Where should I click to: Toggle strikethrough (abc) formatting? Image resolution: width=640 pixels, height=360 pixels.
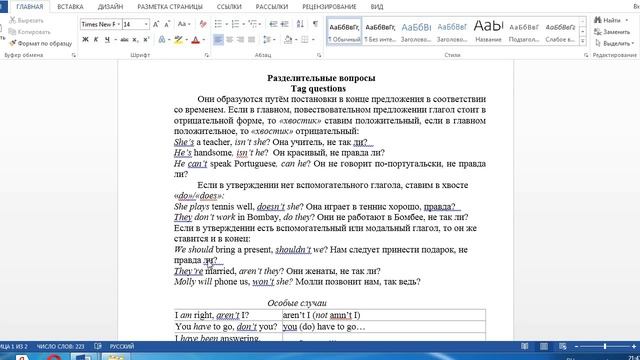pyautogui.click(x=124, y=40)
